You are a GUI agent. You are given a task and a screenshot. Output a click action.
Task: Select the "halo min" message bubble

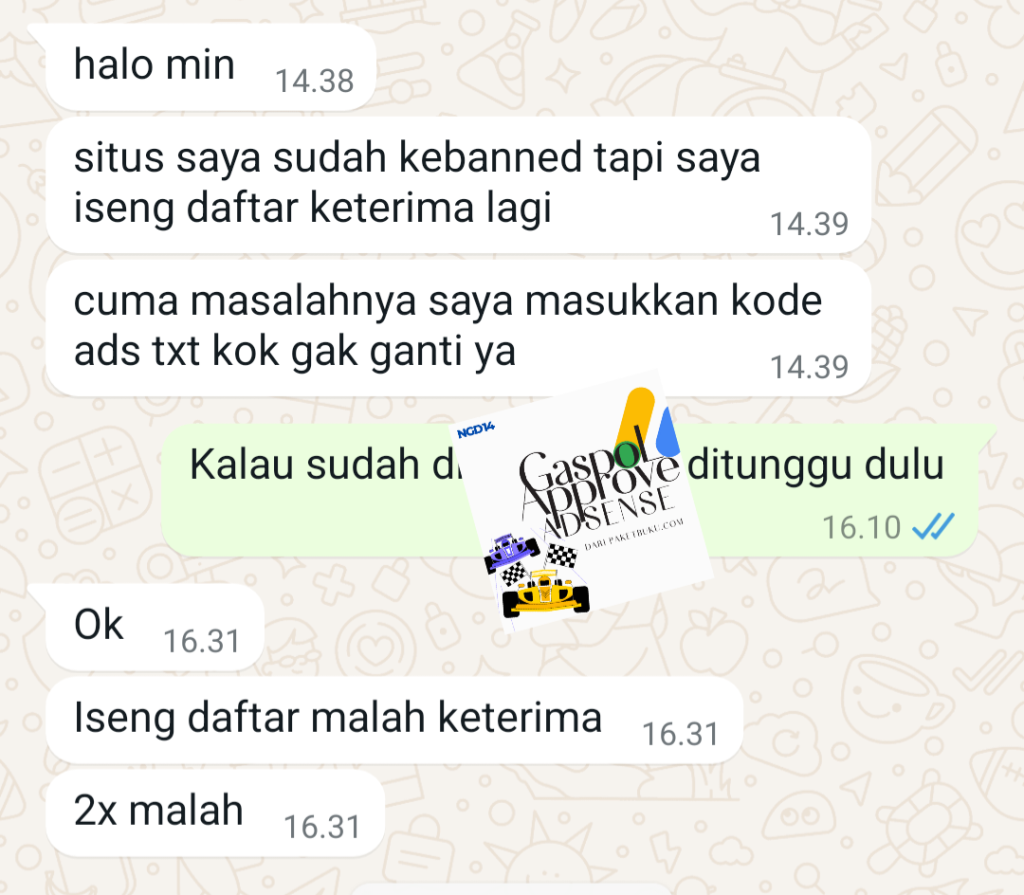point(210,67)
